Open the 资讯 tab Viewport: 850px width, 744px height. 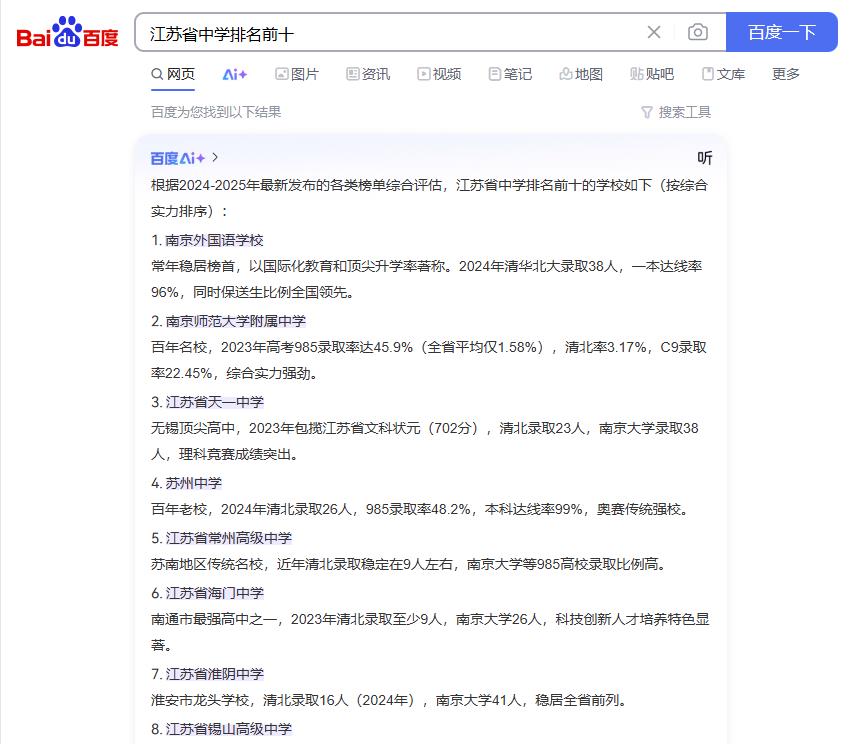tap(368, 74)
